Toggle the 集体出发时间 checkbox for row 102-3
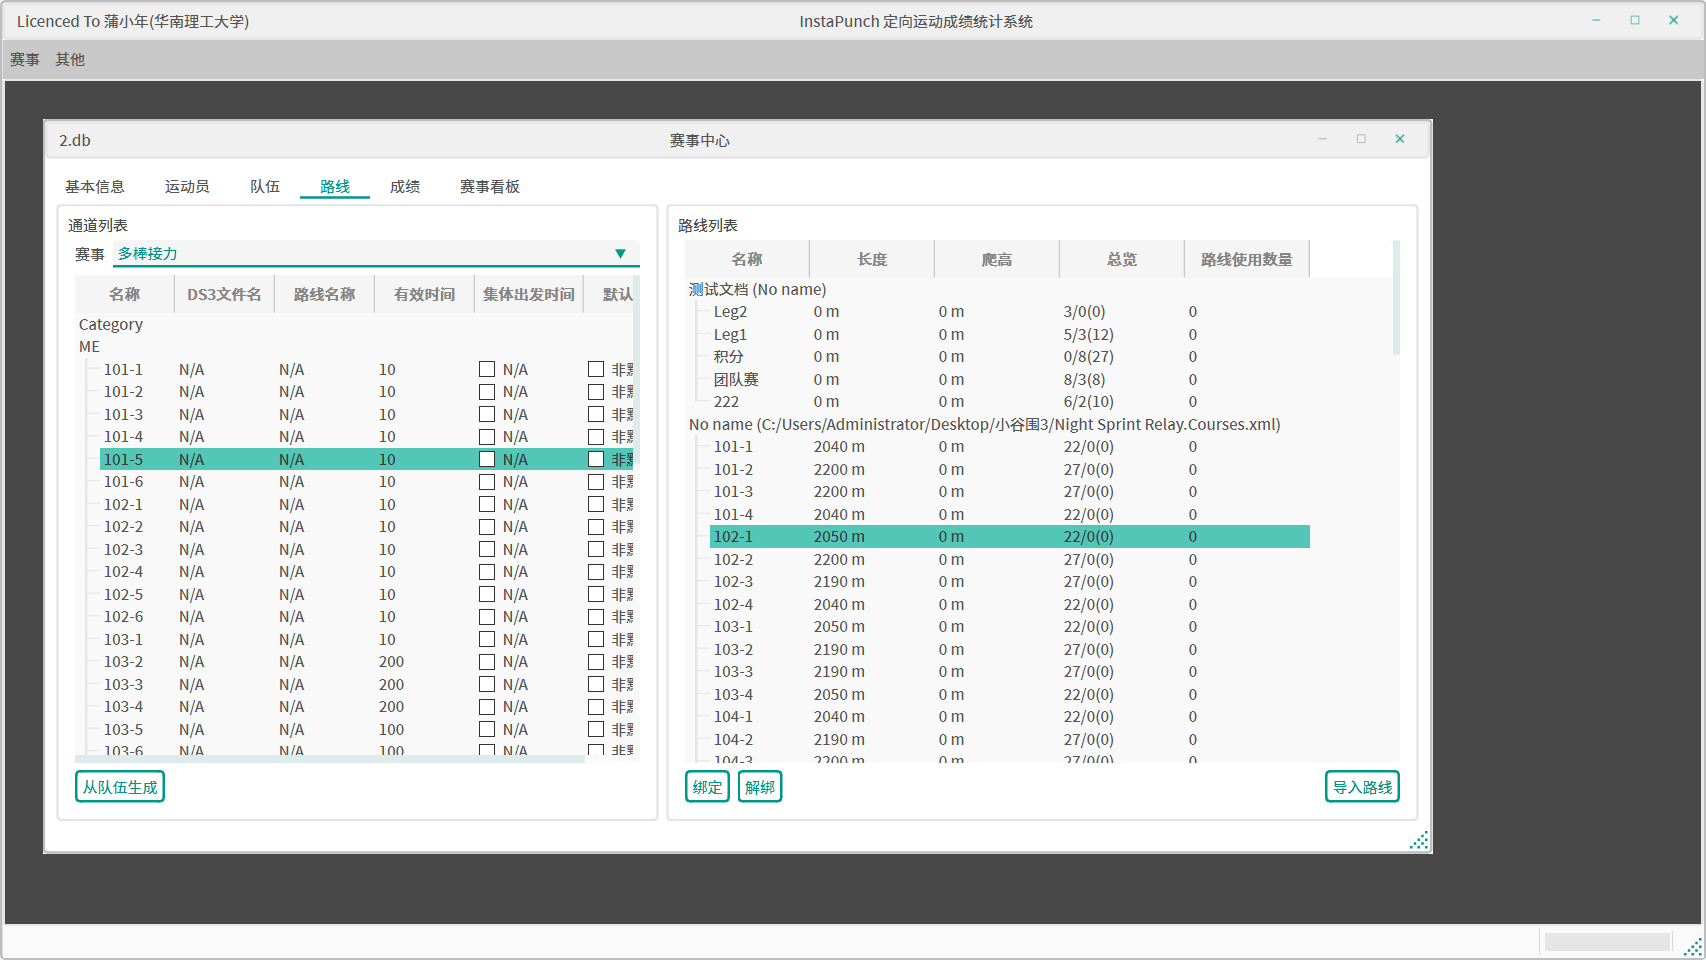 487,550
